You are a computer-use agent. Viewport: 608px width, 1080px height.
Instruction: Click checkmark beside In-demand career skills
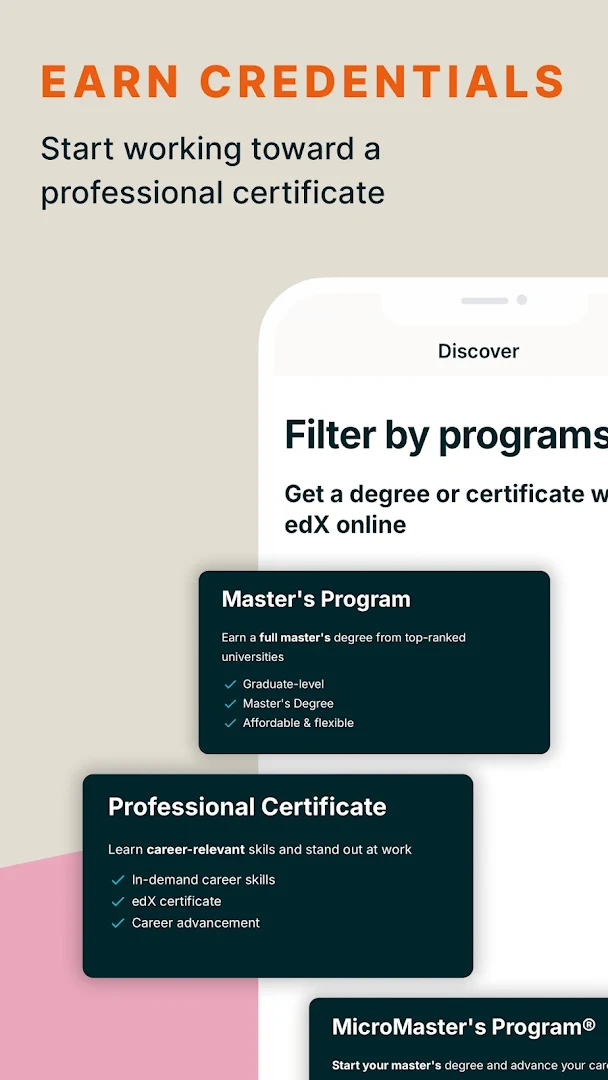[x=118, y=880]
